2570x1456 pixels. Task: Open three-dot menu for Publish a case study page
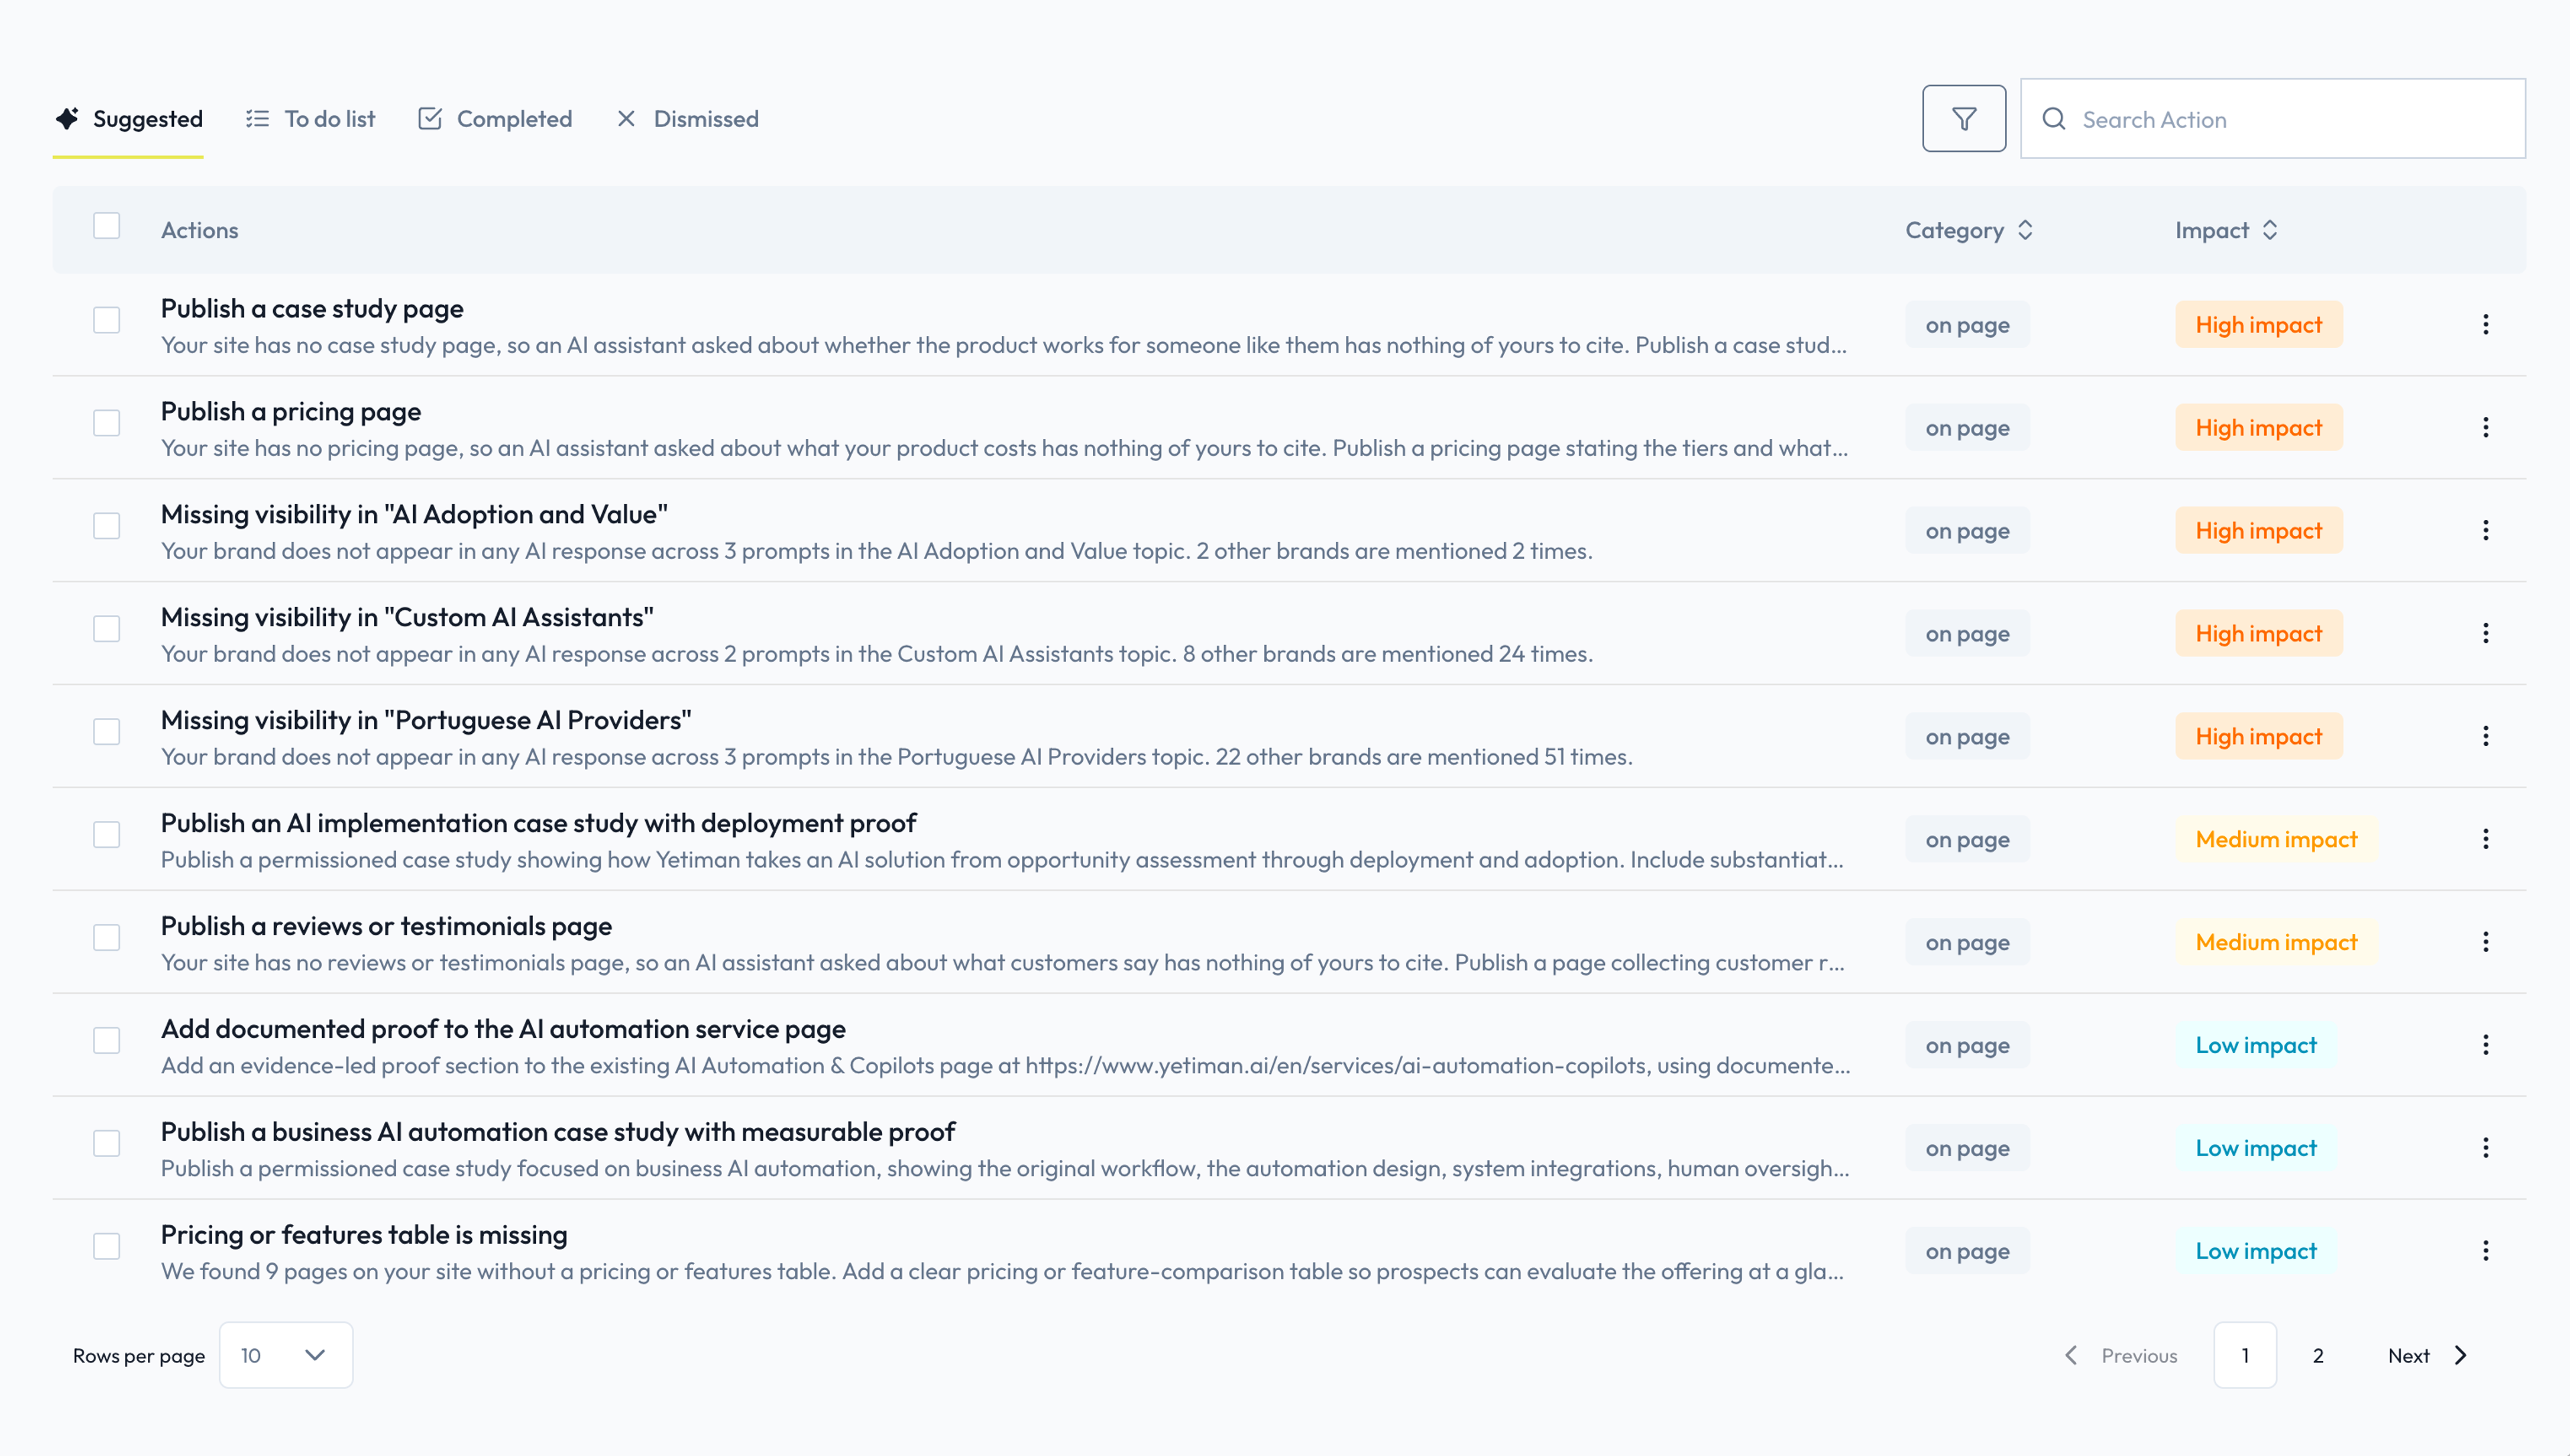click(2485, 325)
